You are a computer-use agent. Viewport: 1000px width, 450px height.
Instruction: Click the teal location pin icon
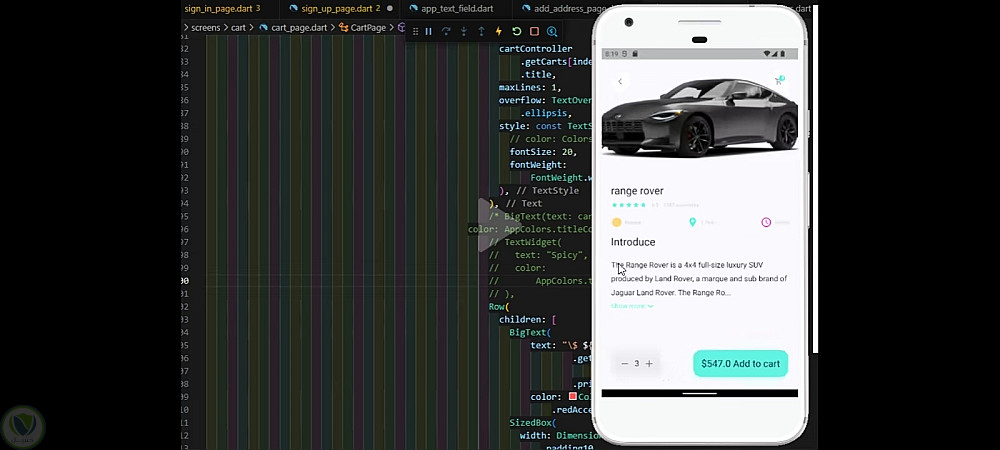point(692,222)
